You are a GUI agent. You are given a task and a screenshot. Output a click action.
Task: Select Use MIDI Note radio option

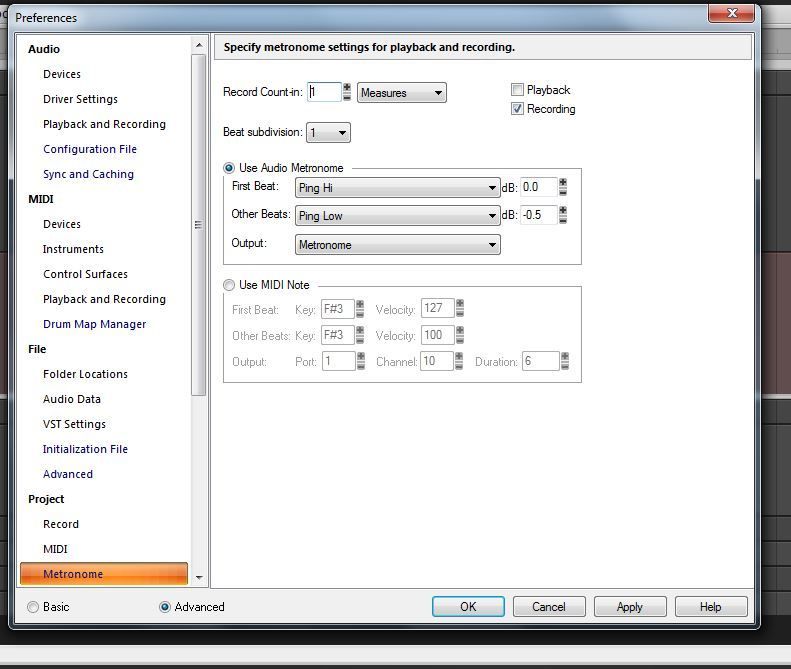[x=230, y=285]
